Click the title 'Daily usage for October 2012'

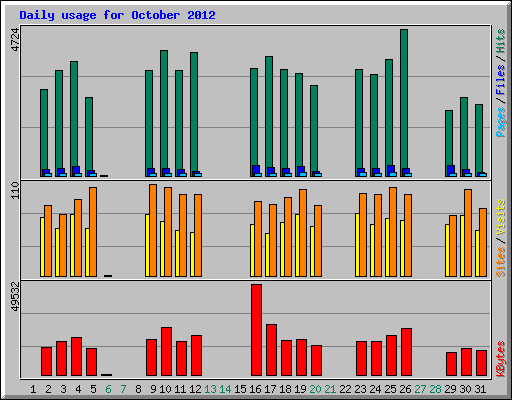click(x=117, y=16)
